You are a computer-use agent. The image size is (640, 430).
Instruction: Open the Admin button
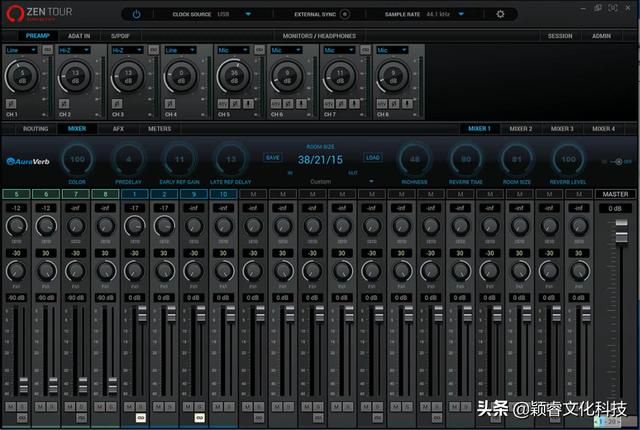click(x=602, y=36)
